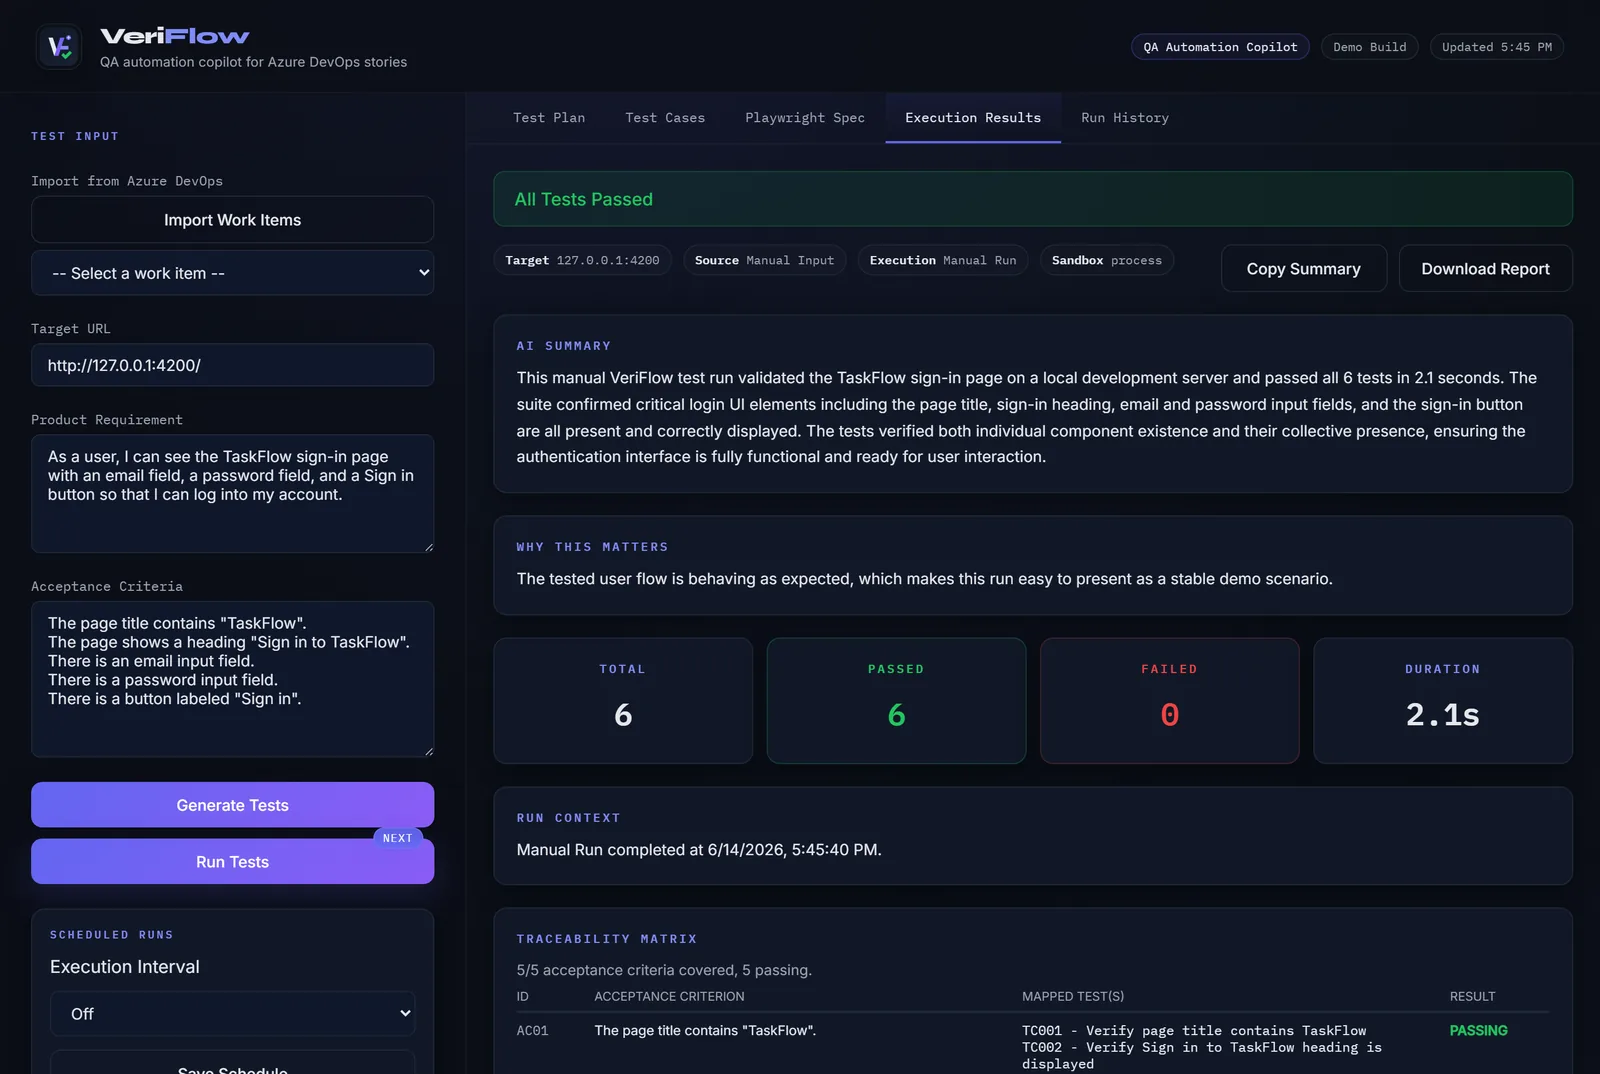Click the Duration 2.1s card
This screenshot has height=1074, width=1600.
pyautogui.click(x=1443, y=701)
